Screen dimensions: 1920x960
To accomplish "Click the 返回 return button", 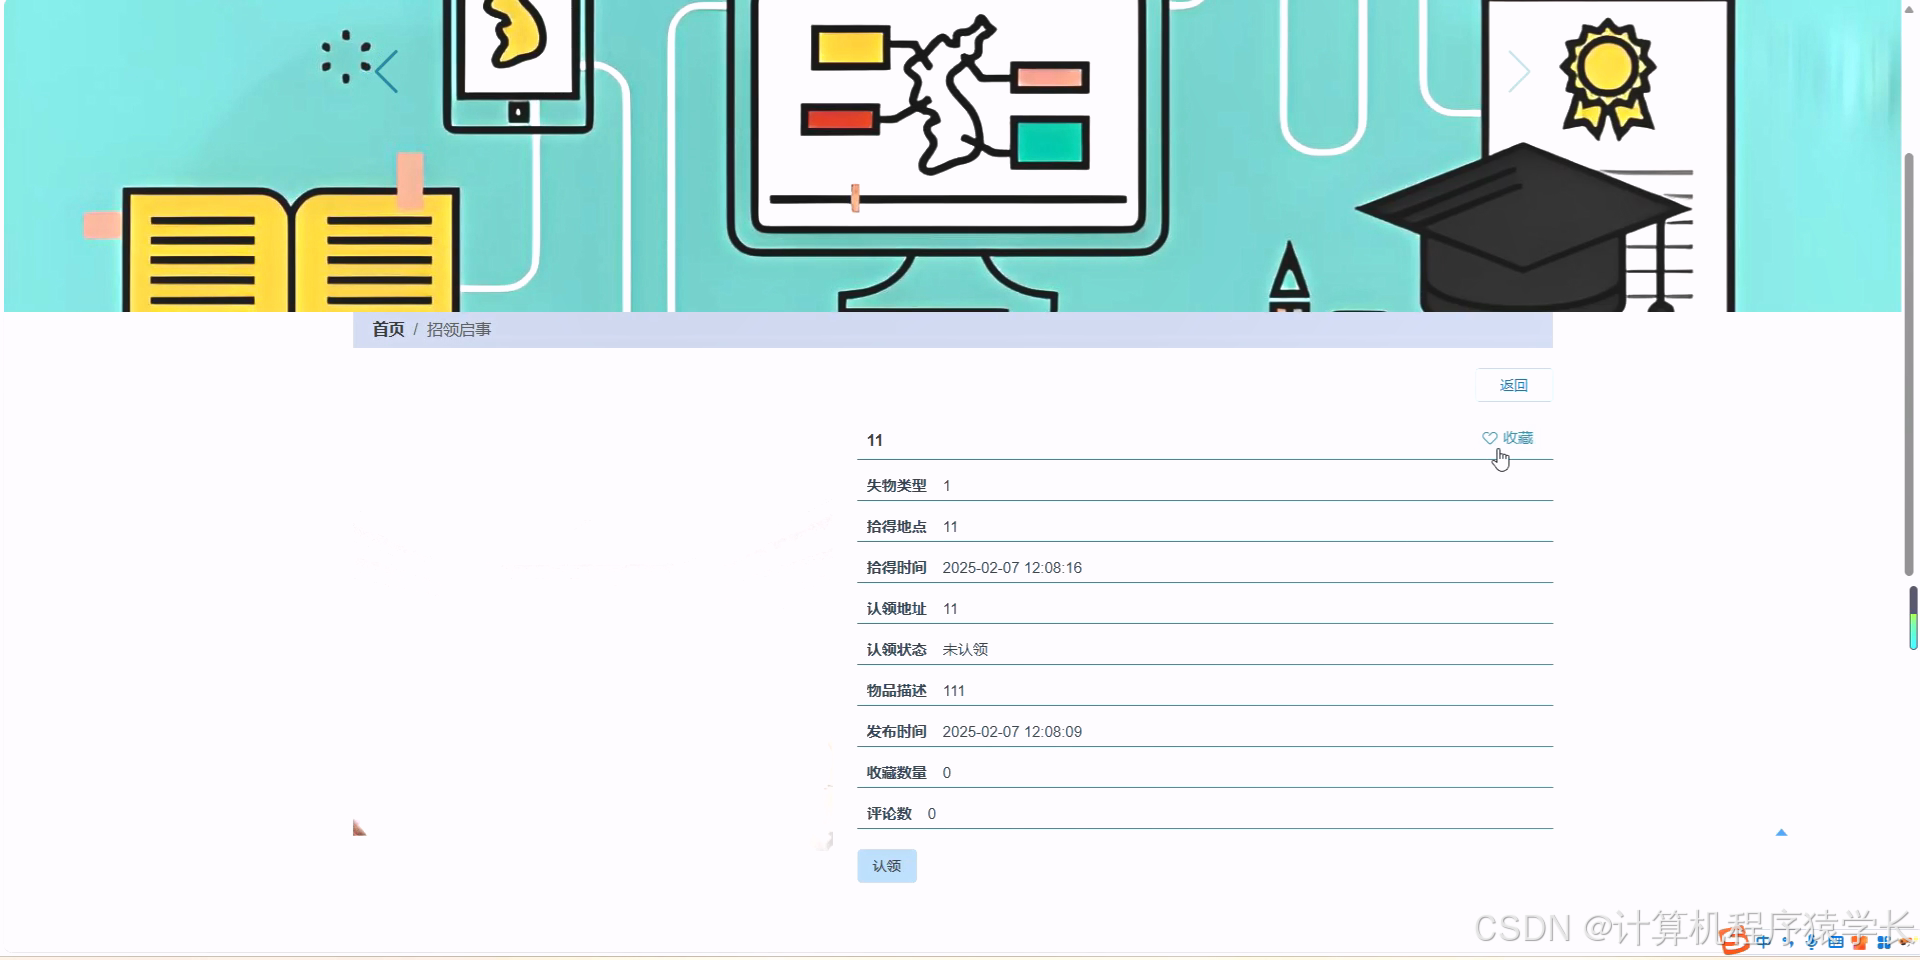I will click(1513, 385).
